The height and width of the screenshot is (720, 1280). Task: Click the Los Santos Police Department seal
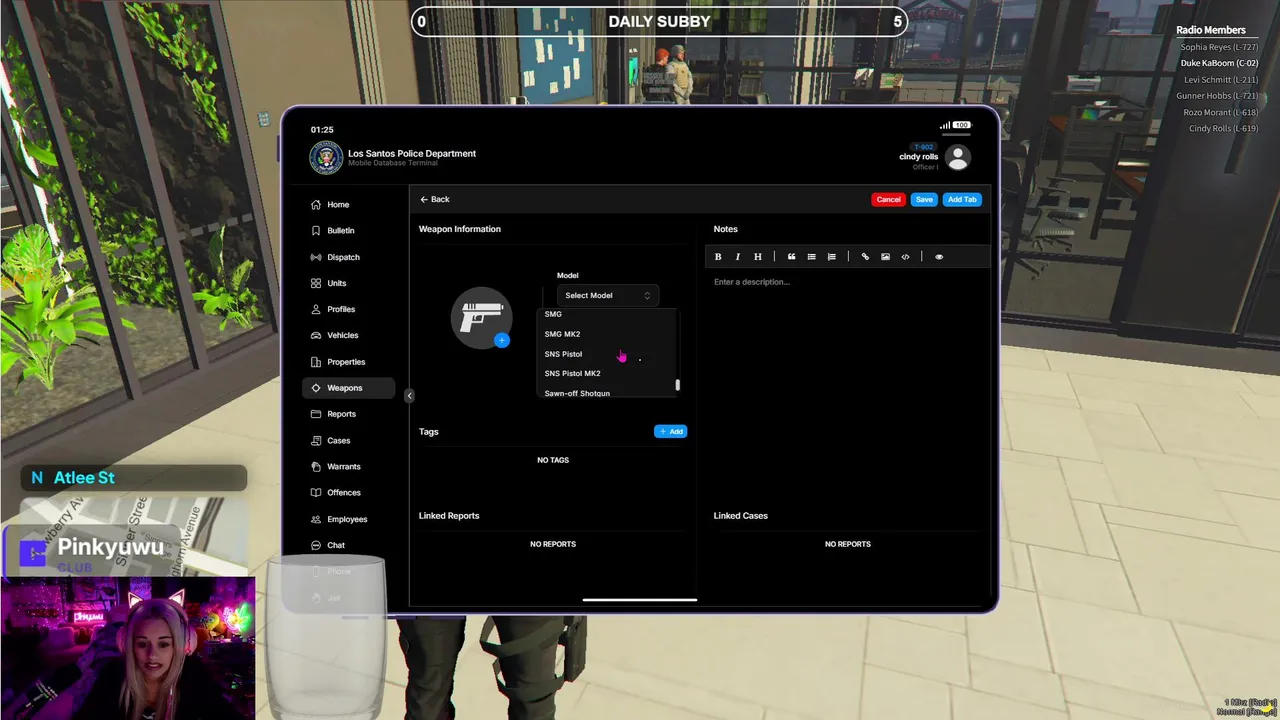(326, 158)
